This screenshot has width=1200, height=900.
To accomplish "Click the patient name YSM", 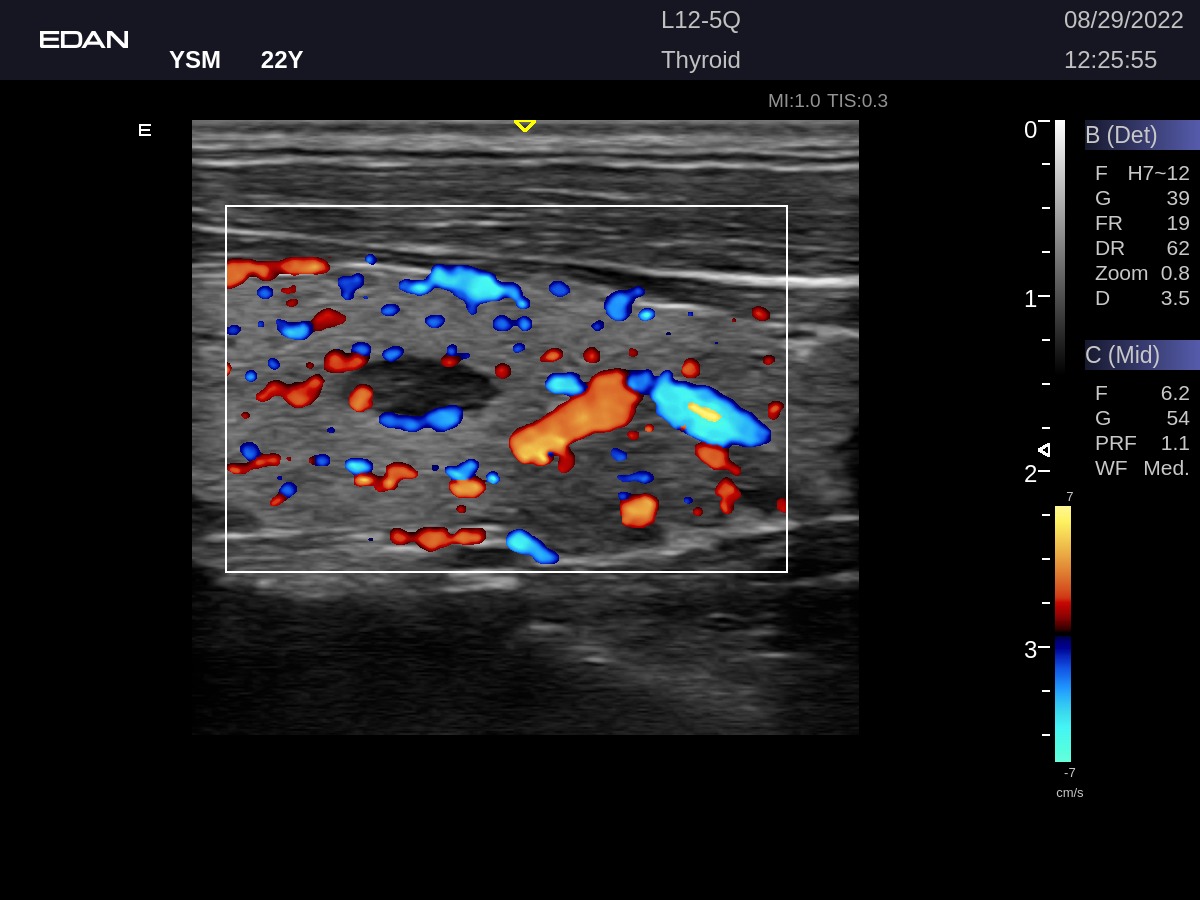I will click(x=195, y=60).
